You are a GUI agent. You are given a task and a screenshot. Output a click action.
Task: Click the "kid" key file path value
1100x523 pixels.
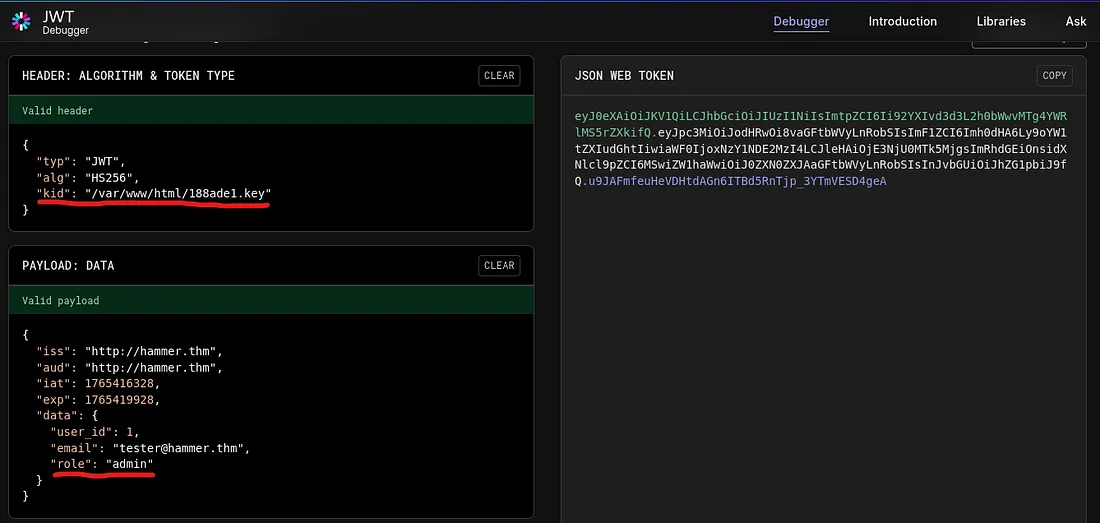tap(178, 192)
